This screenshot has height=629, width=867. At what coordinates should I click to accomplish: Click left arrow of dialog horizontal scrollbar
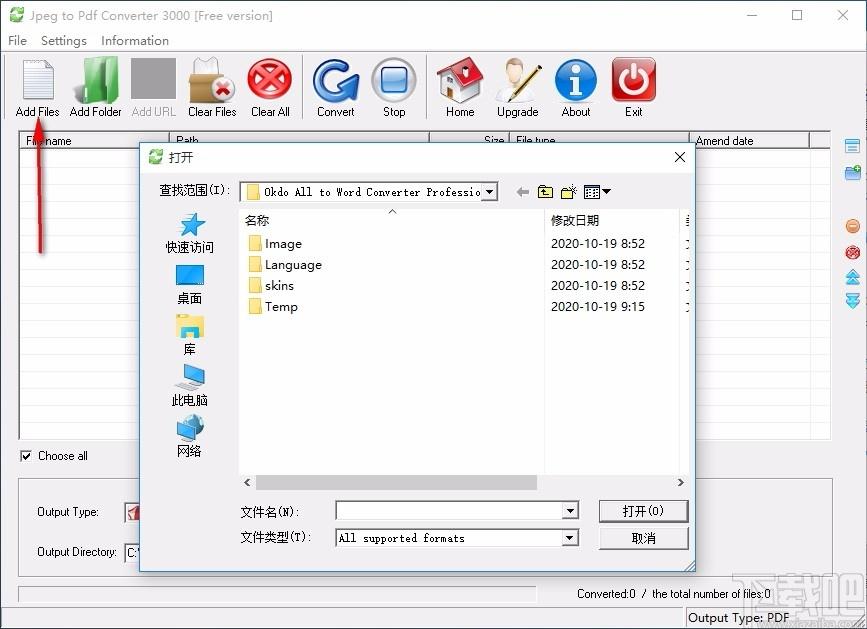[x=247, y=483]
